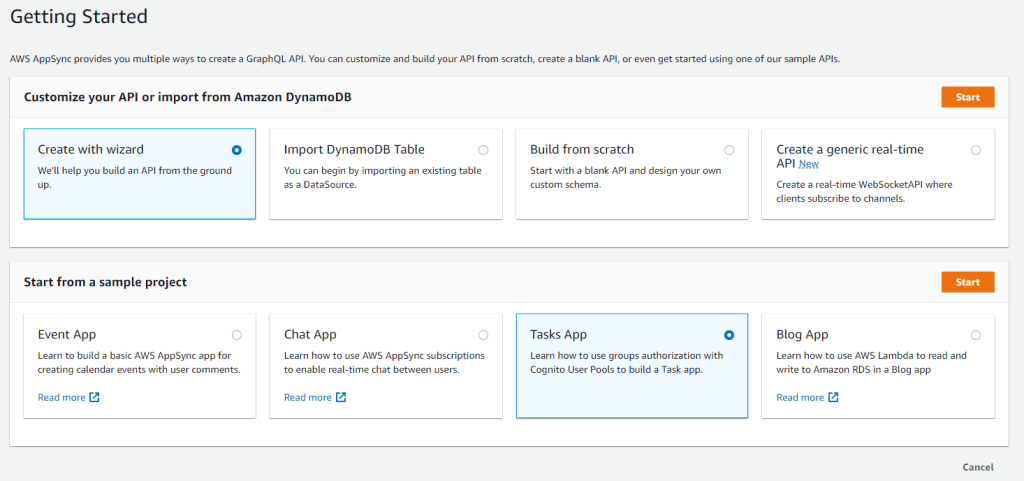Click external link icon under Chat App
Screen dimensions: 1024x481
[341, 397]
